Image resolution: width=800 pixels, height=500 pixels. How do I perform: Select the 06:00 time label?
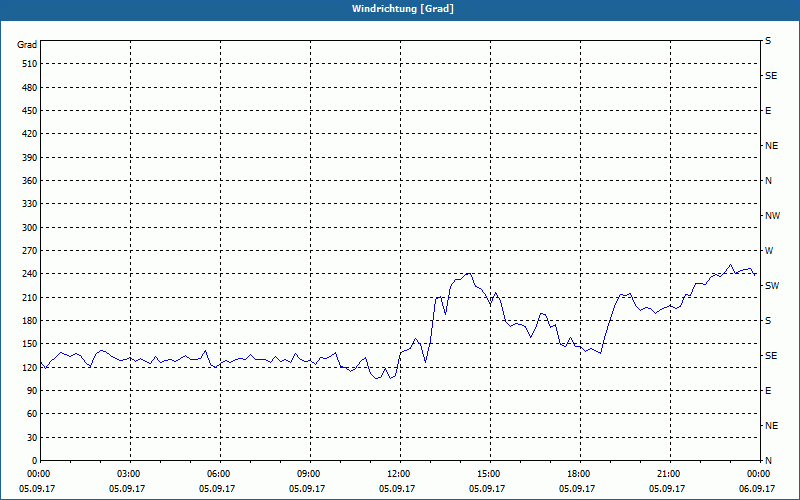220,474
